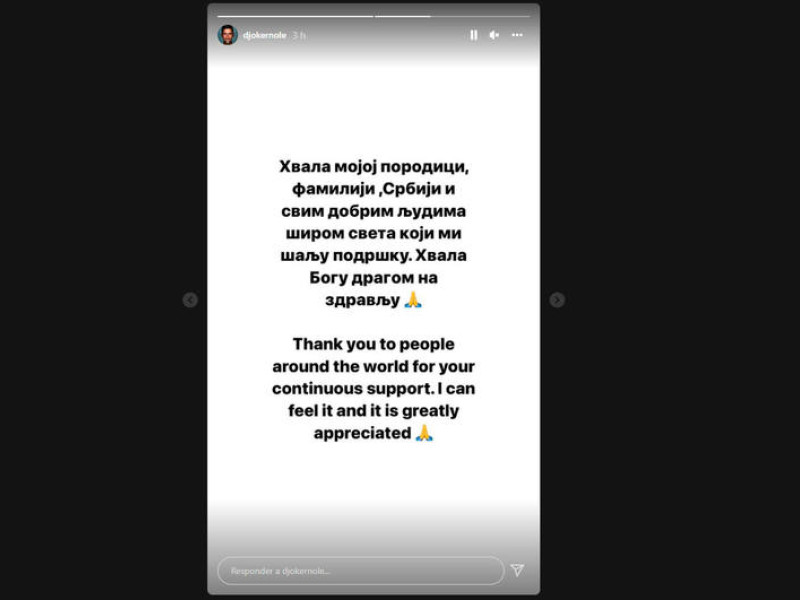Screen dimensions: 800x600
Task: Click dark backdrop left of story to dismiss
Action: pyautogui.click(x=102, y=300)
